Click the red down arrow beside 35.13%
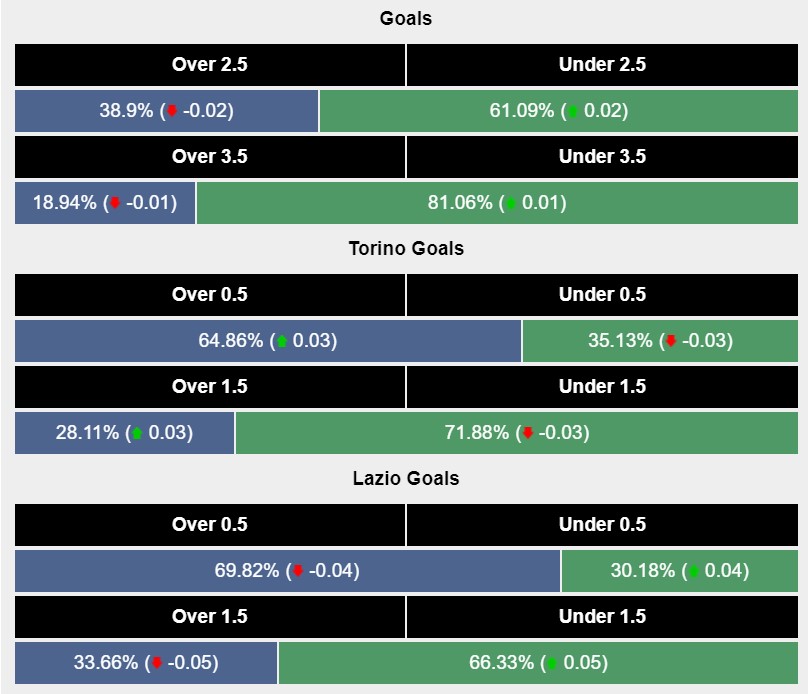808x694 pixels. tap(671, 341)
